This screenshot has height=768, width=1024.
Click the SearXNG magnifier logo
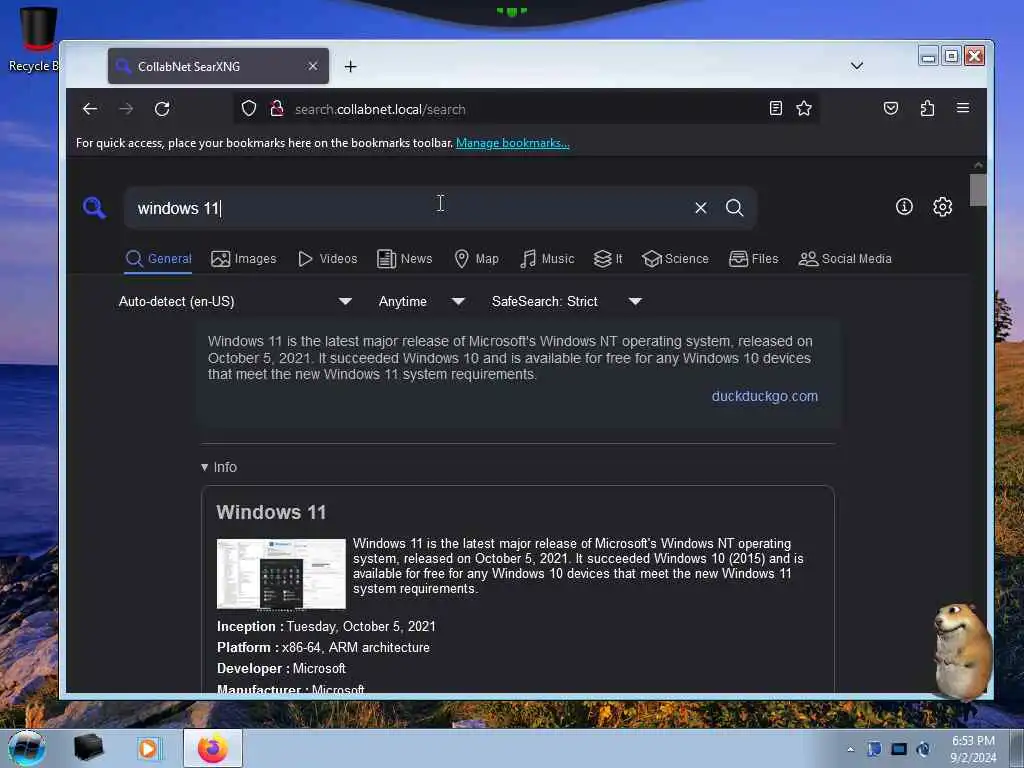(x=94, y=208)
